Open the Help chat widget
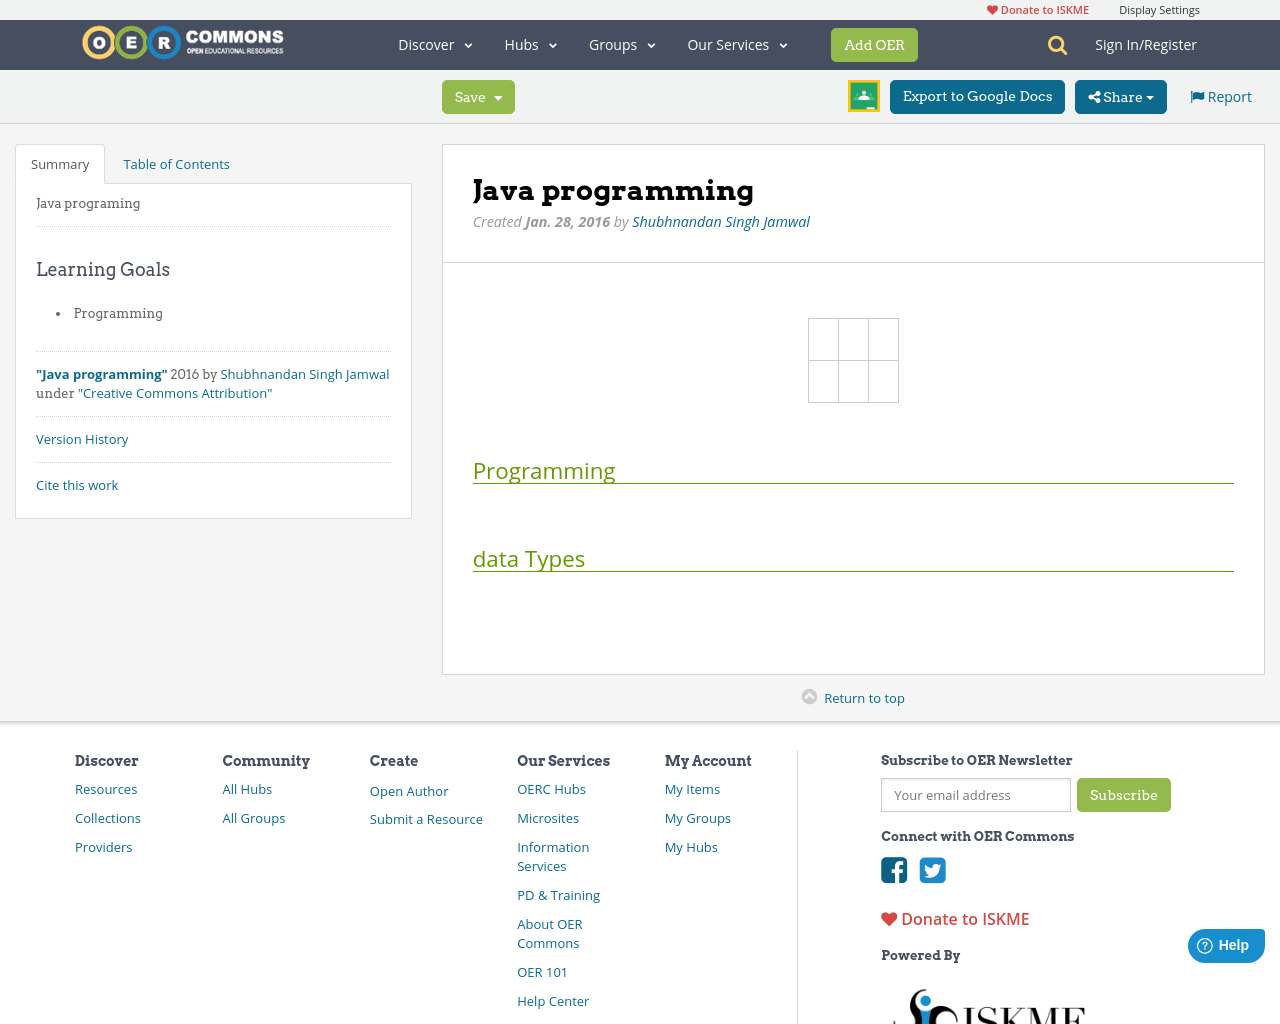 1225,945
